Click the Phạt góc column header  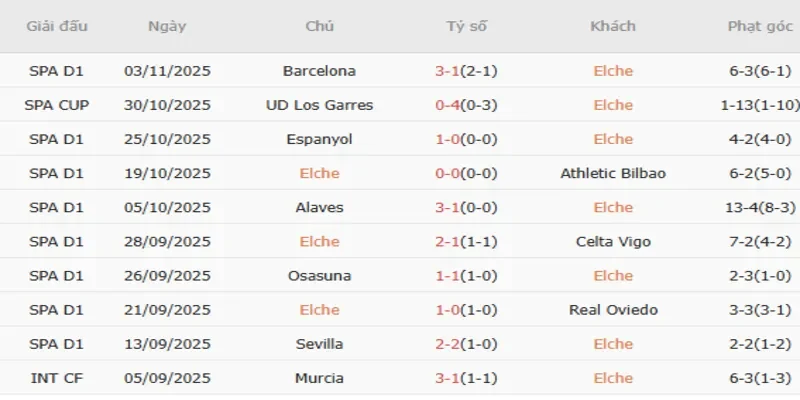[x=758, y=26]
